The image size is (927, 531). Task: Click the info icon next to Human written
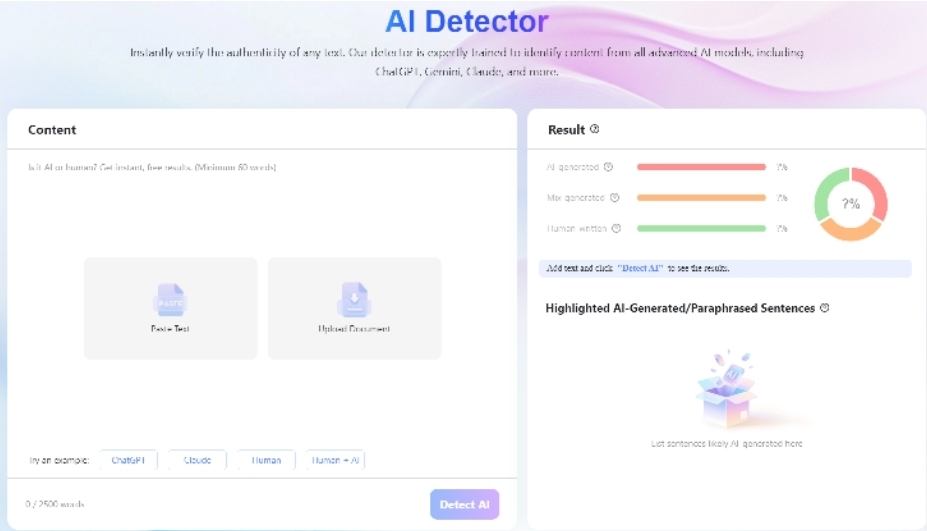coord(616,228)
